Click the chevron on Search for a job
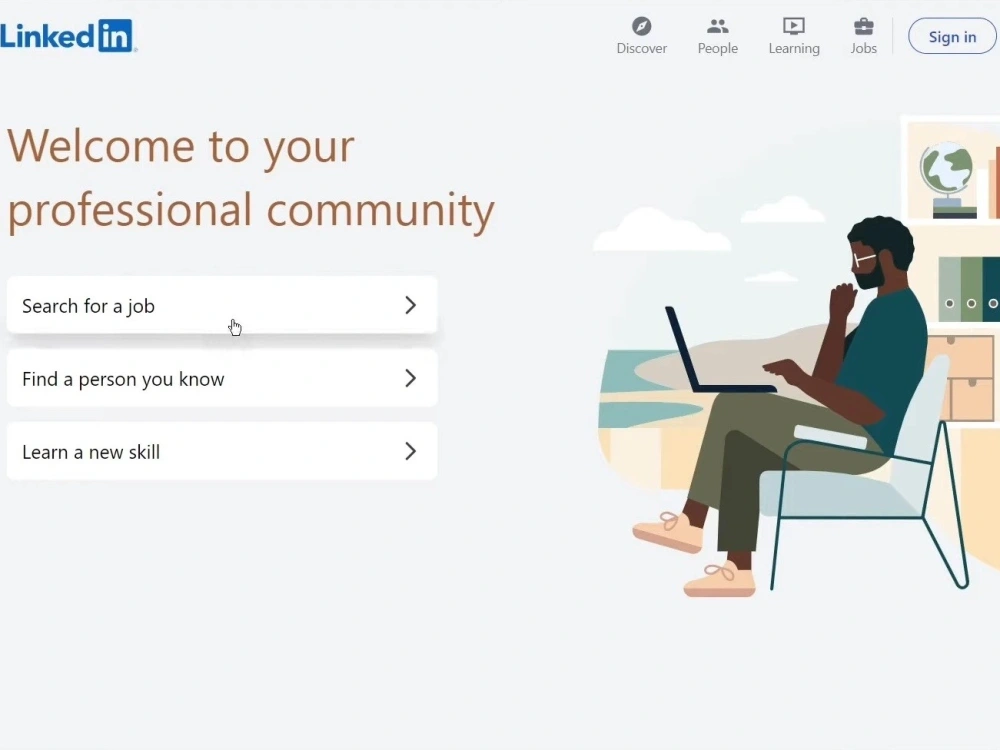The height and width of the screenshot is (750, 1000). point(411,305)
